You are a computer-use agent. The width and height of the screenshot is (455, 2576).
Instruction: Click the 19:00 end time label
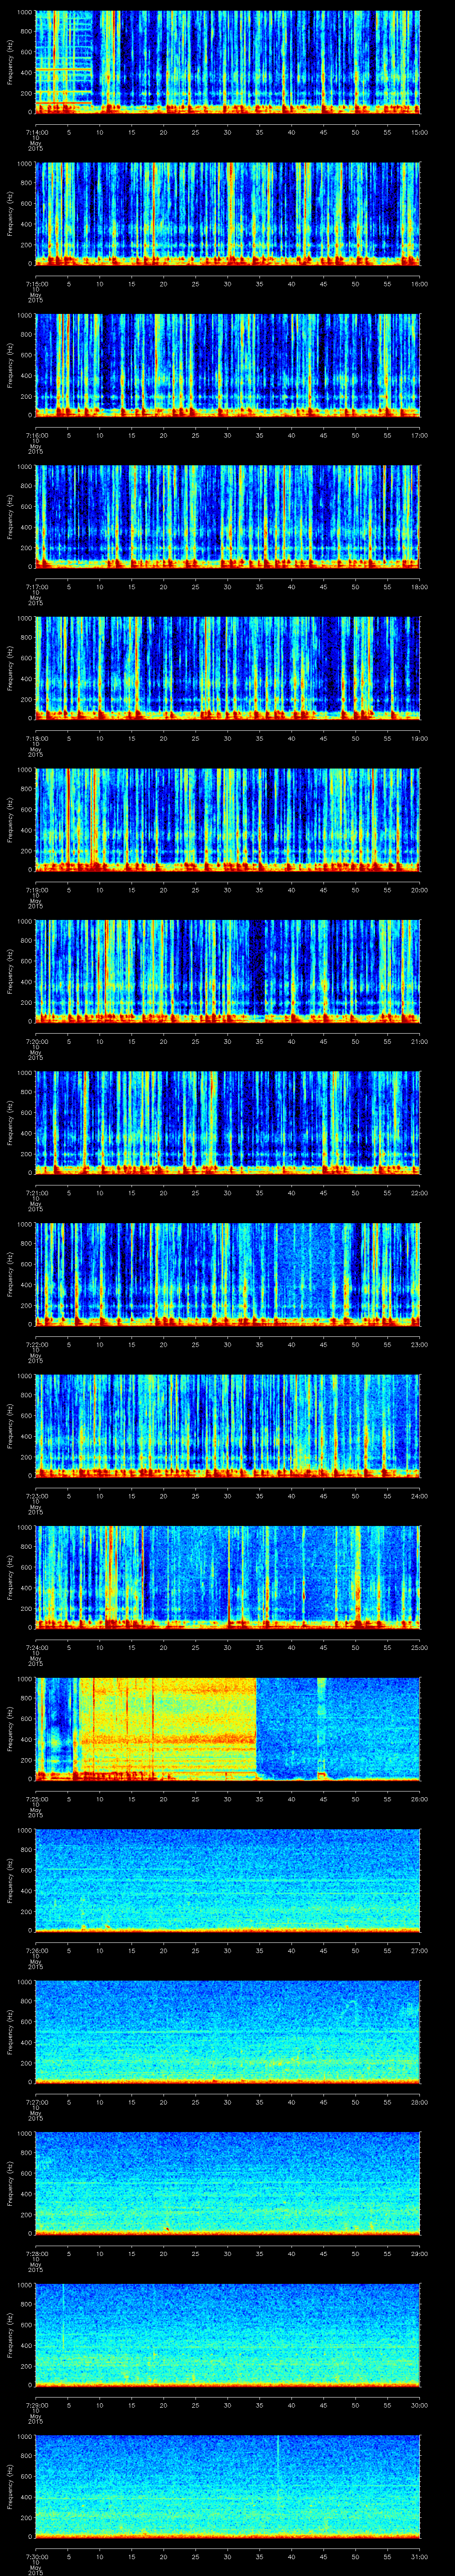click(x=420, y=738)
